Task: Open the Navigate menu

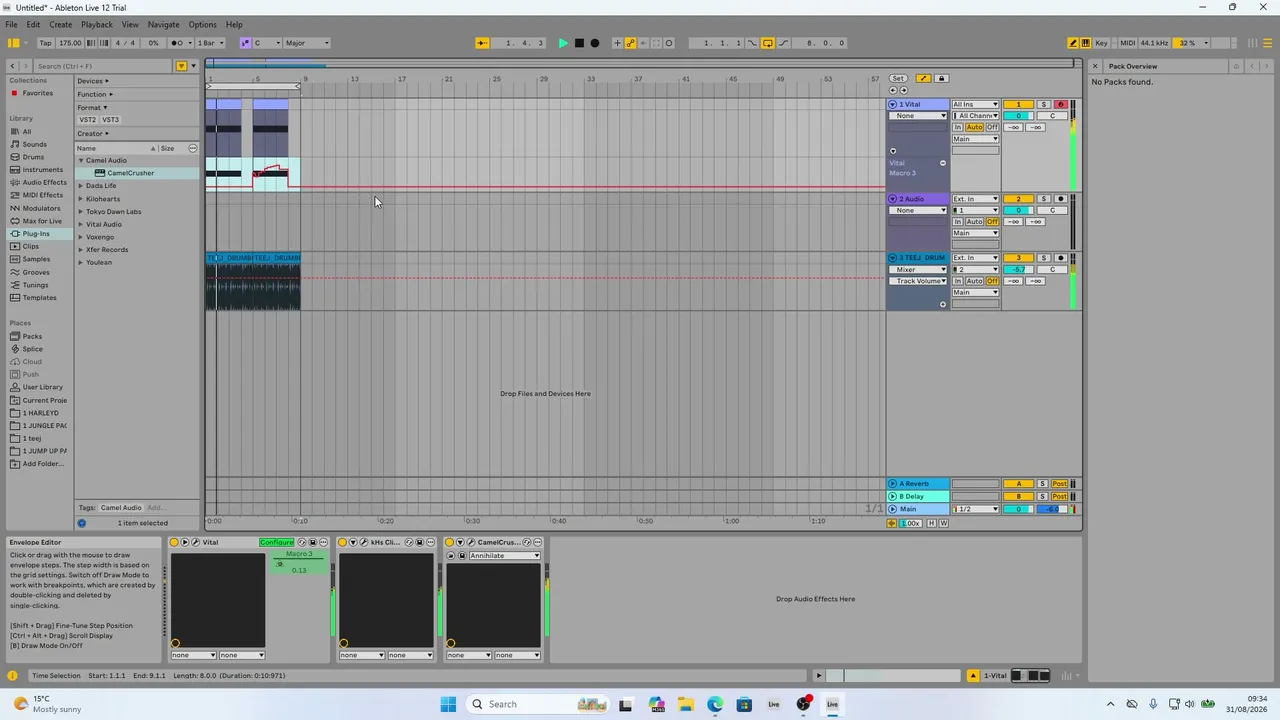Action: click(163, 24)
